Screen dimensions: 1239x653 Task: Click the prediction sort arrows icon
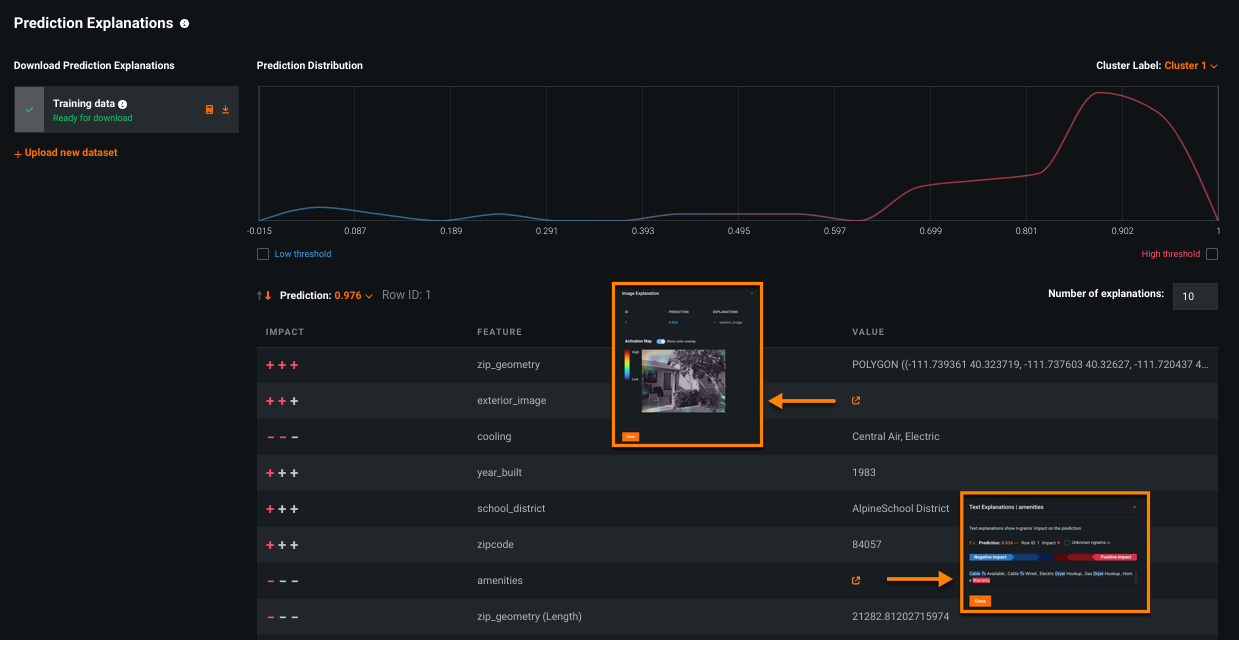pyautogui.click(x=264, y=295)
